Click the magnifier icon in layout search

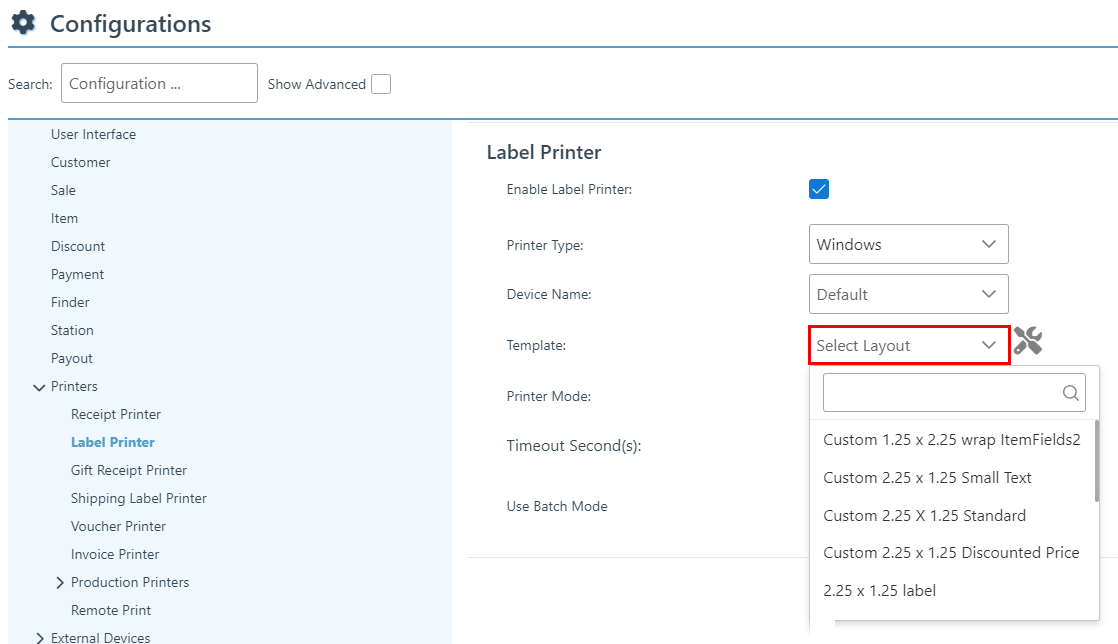1071,393
